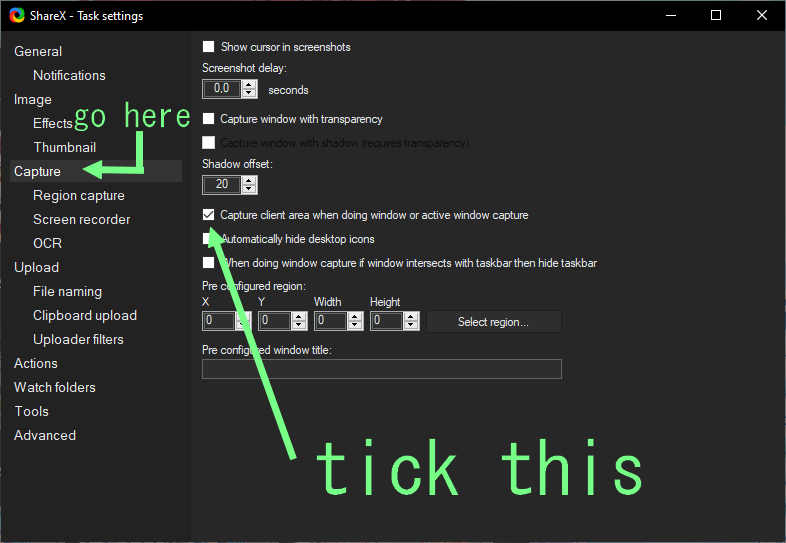Enable Show cursor in screenshots checkbox
Image resolution: width=786 pixels, height=543 pixels.
(x=209, y=47)
